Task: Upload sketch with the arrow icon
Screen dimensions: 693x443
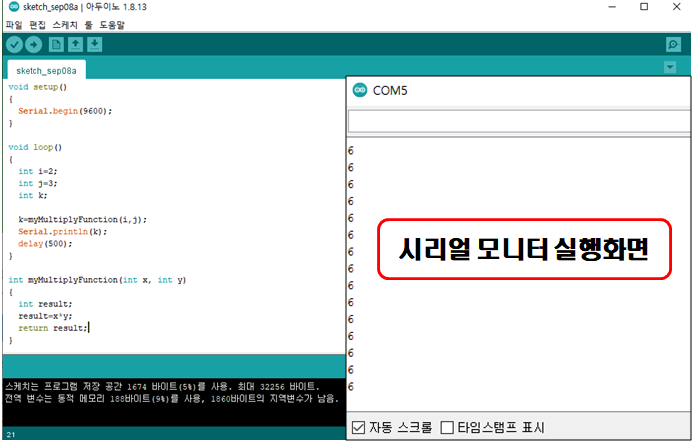Action: click(x=34, y=45)
